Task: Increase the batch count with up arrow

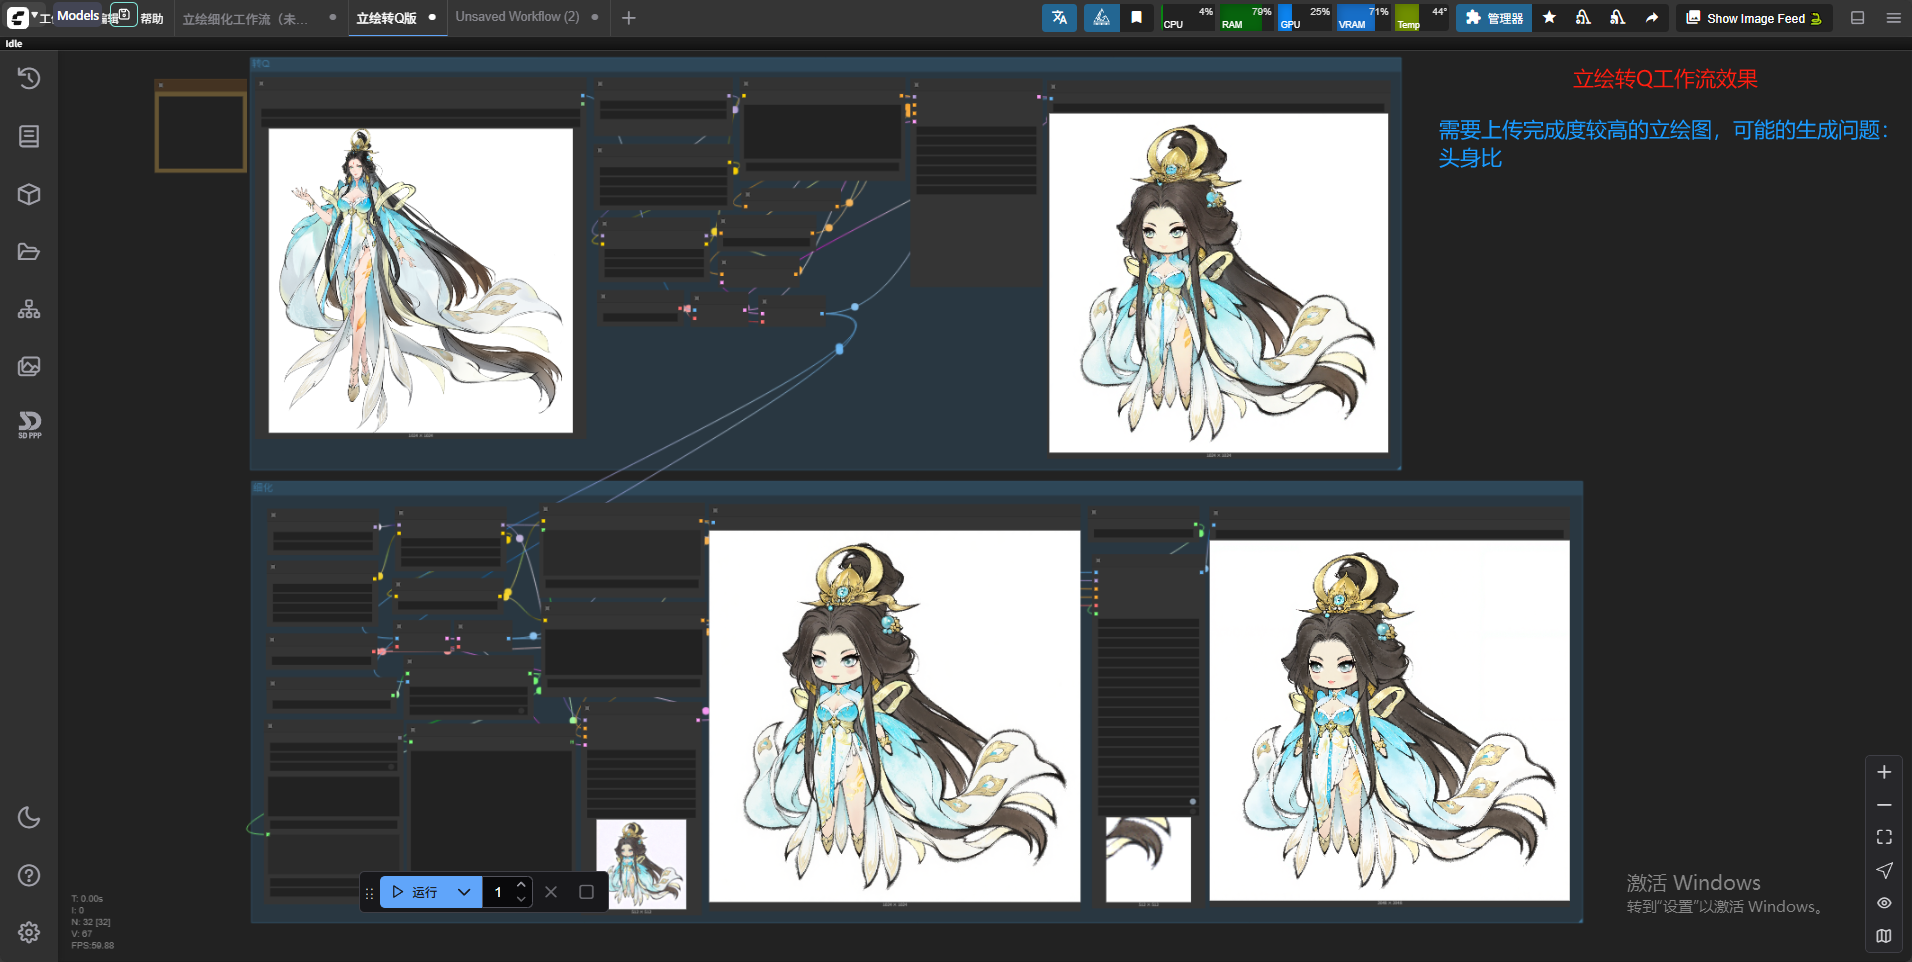Action: 521,885
